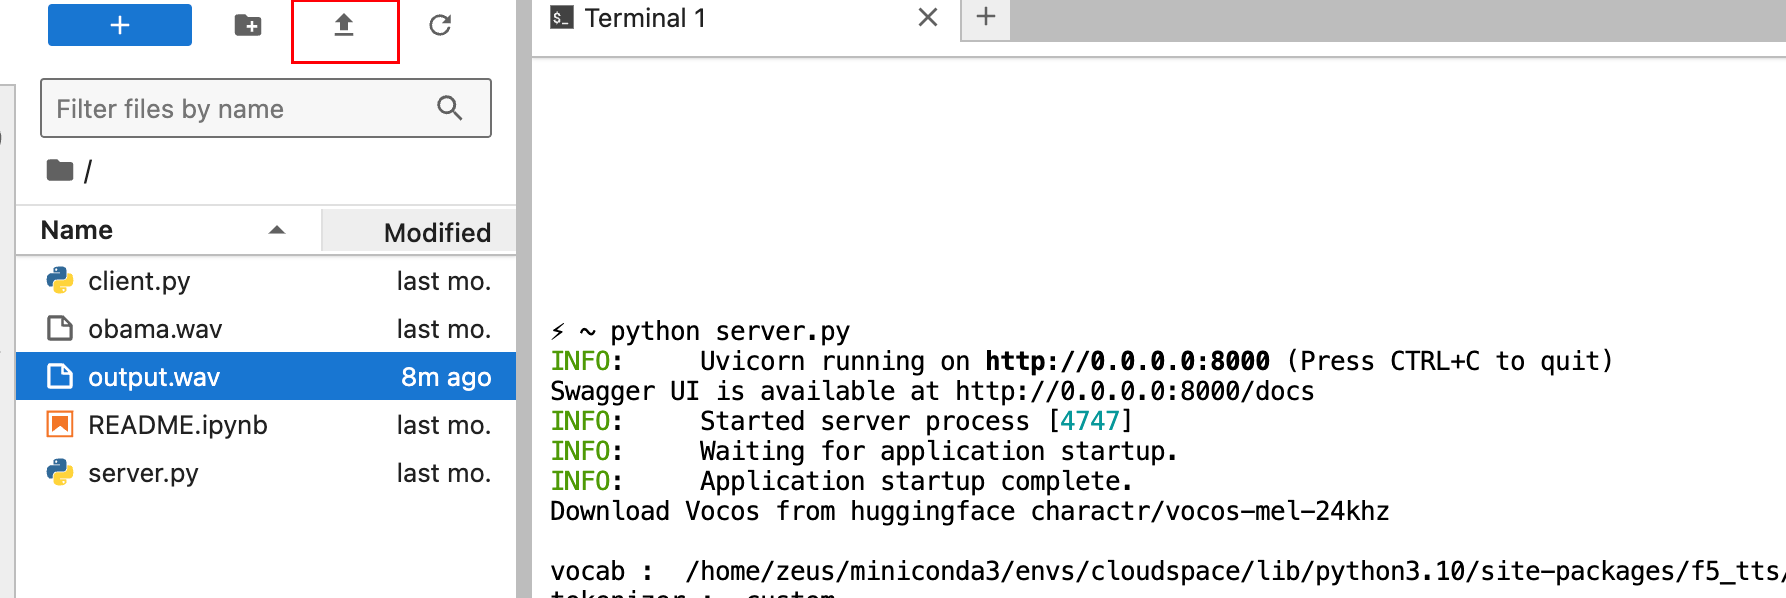Open the root folder breadcrumb icon
This screenshot has width=1786, height=598.
coord(60,171)
